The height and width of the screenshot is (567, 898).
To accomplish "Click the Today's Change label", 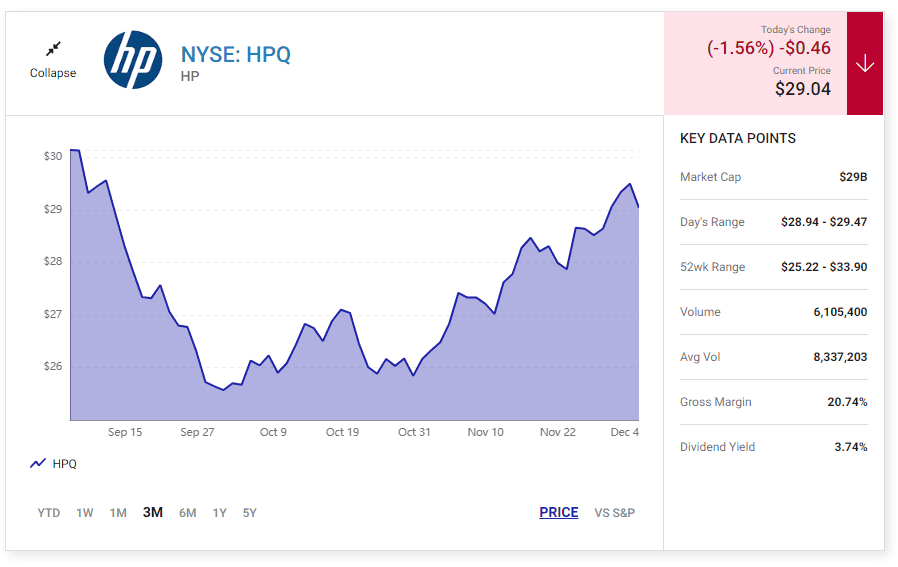I will [796, 29].
